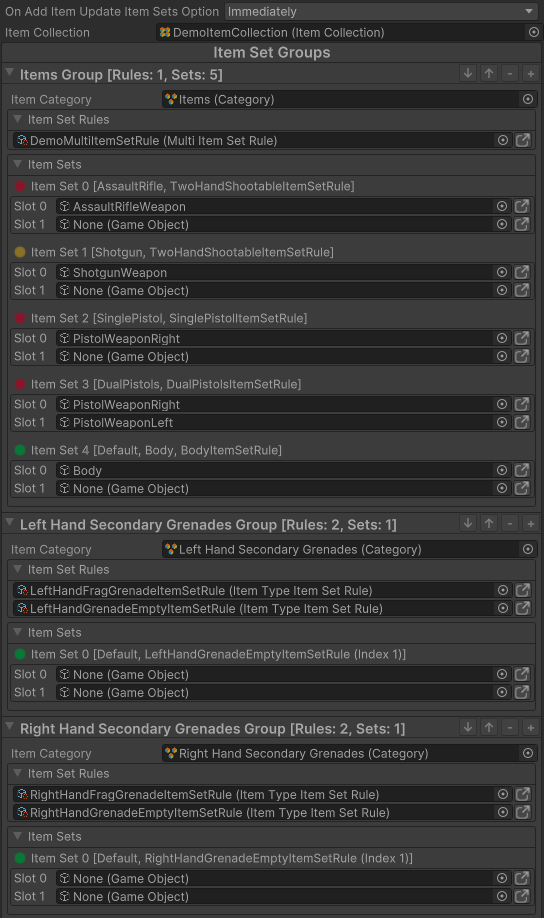Click the ShotgunWeapon slot object field
544x918 pixels.
275,272
